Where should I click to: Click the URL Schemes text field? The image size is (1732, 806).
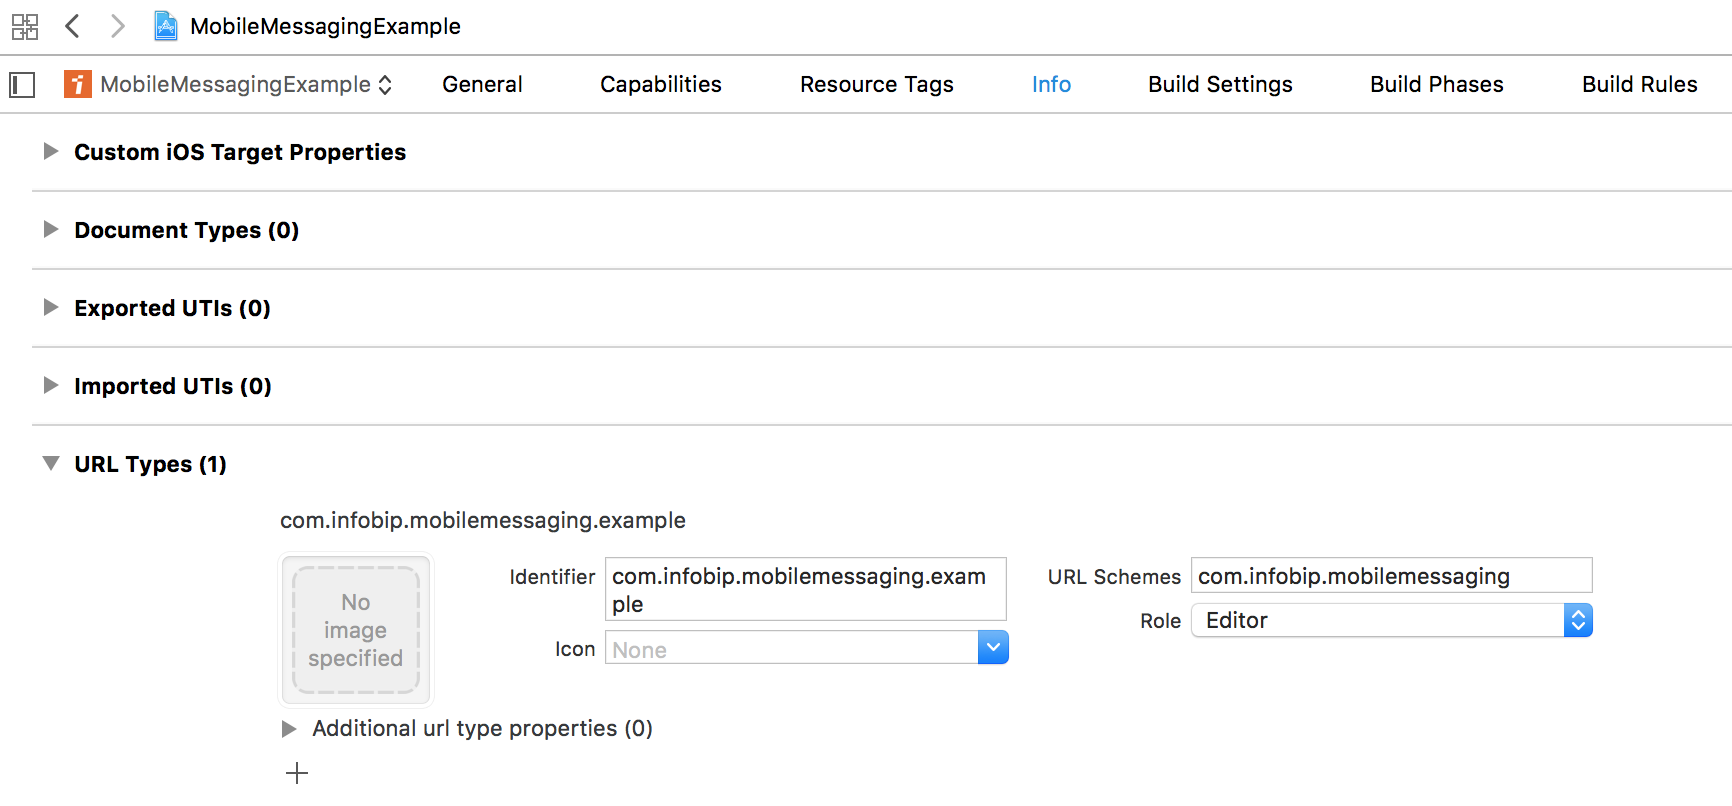tap(1392, 575)
